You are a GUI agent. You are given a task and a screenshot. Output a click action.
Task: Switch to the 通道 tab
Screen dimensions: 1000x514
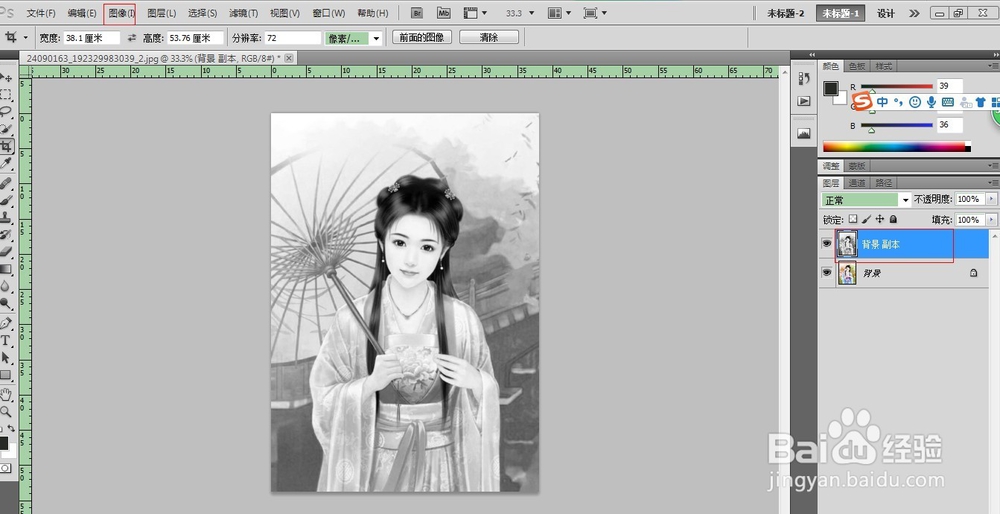tap(857, 183)
